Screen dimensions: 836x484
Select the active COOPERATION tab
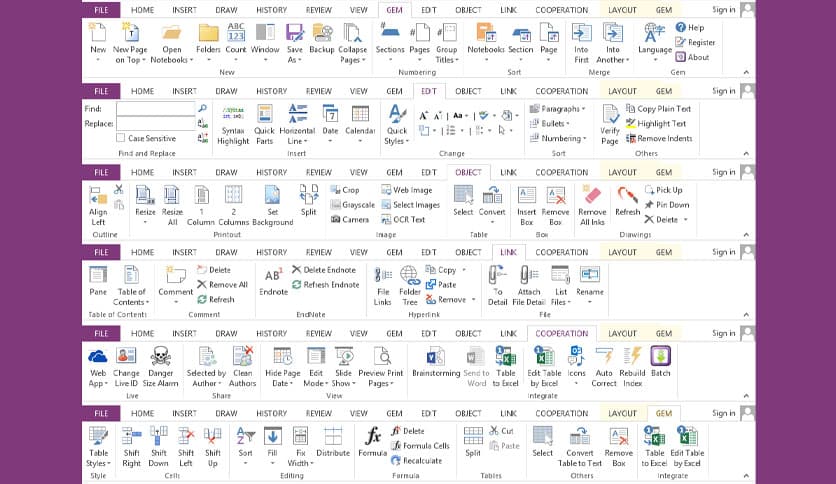(561, 333)
